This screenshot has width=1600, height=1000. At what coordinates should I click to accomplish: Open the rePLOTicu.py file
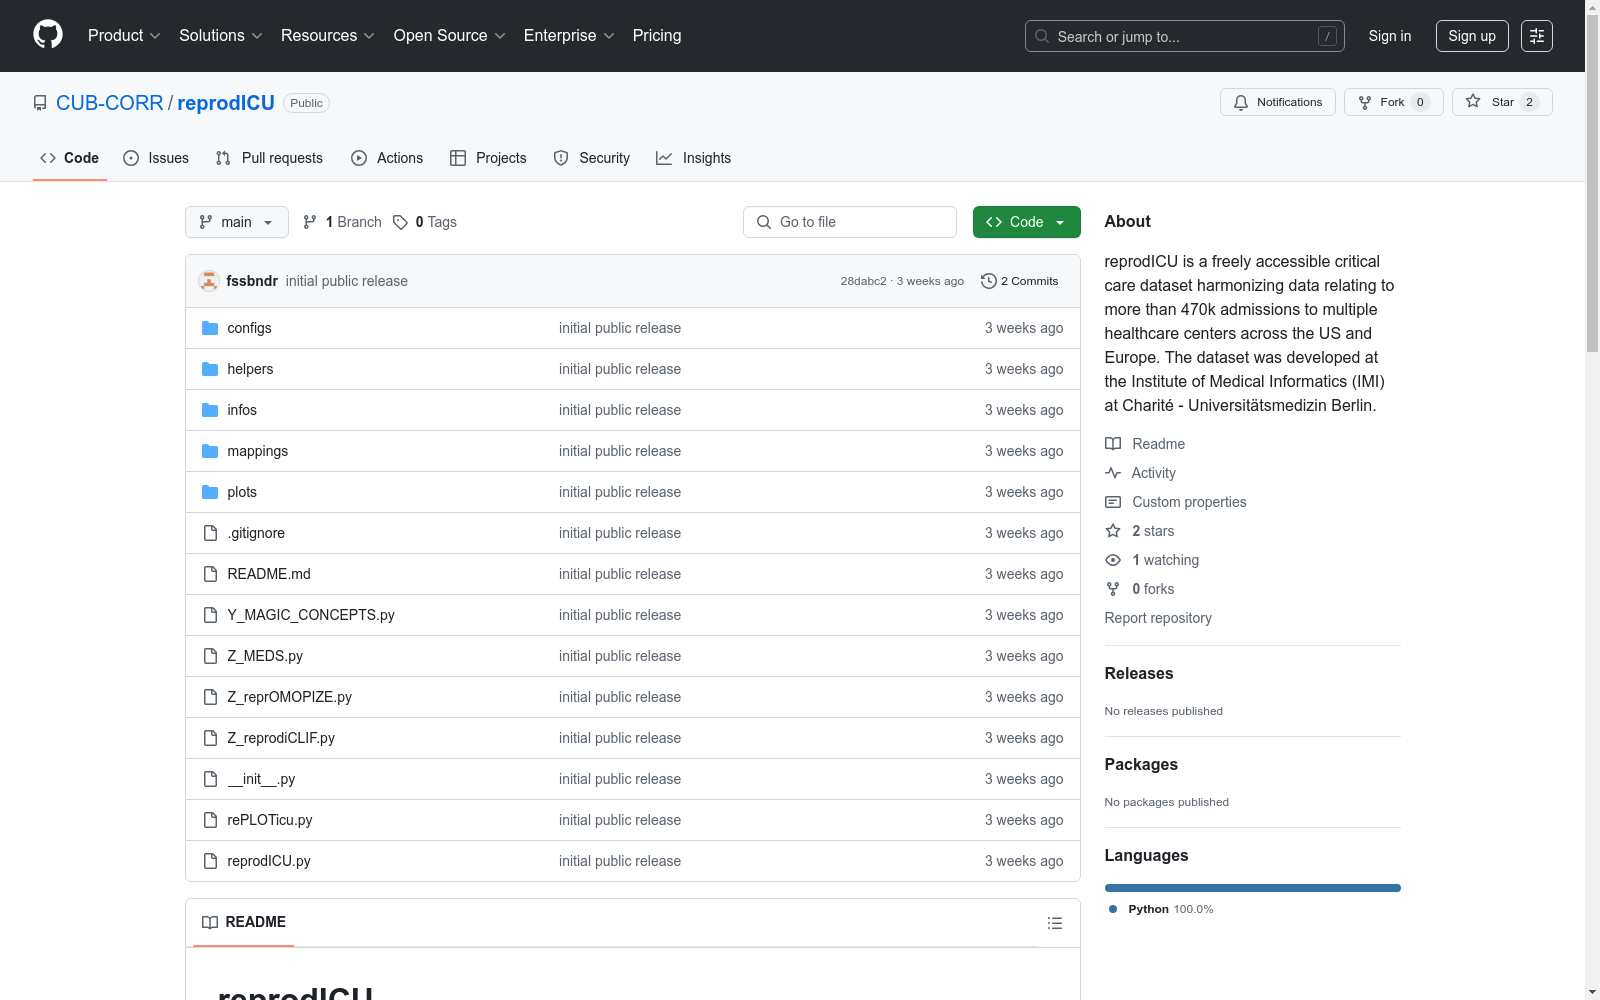click(x=270, y=820)
